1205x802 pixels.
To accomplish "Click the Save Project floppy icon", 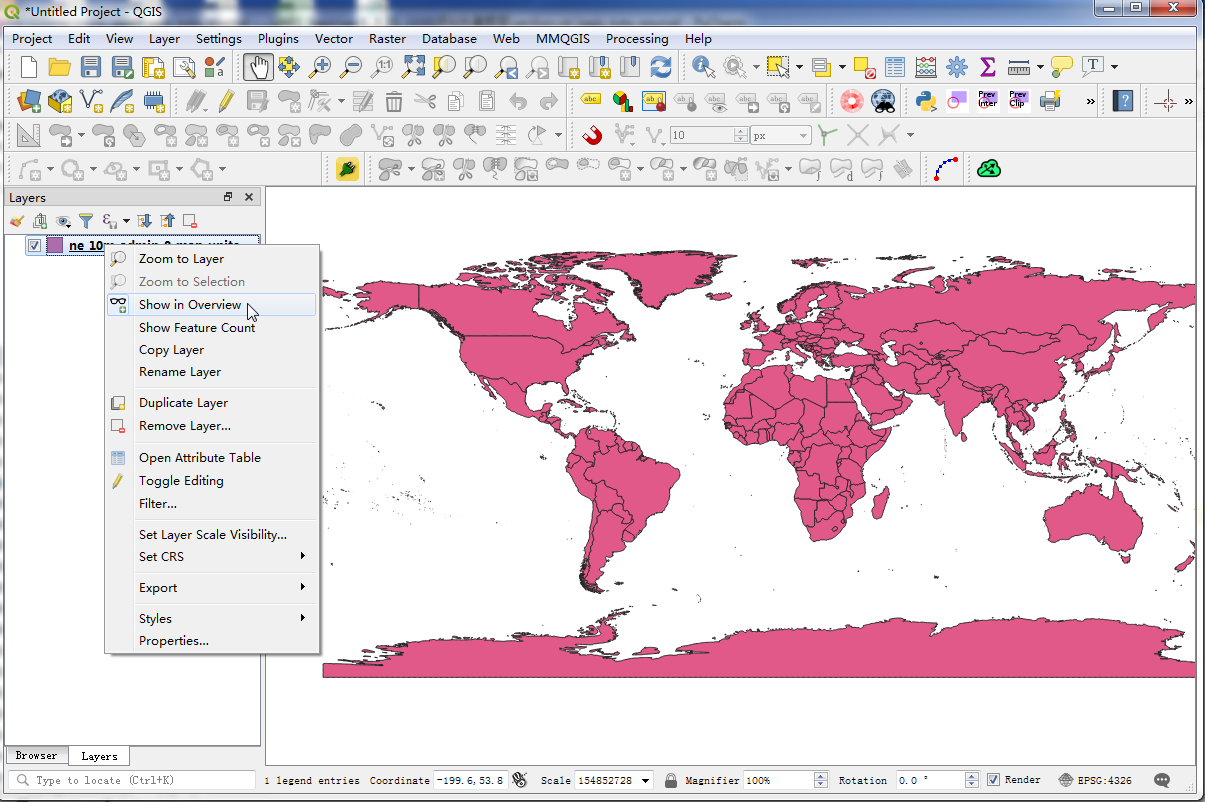I will tap(91, 67).
